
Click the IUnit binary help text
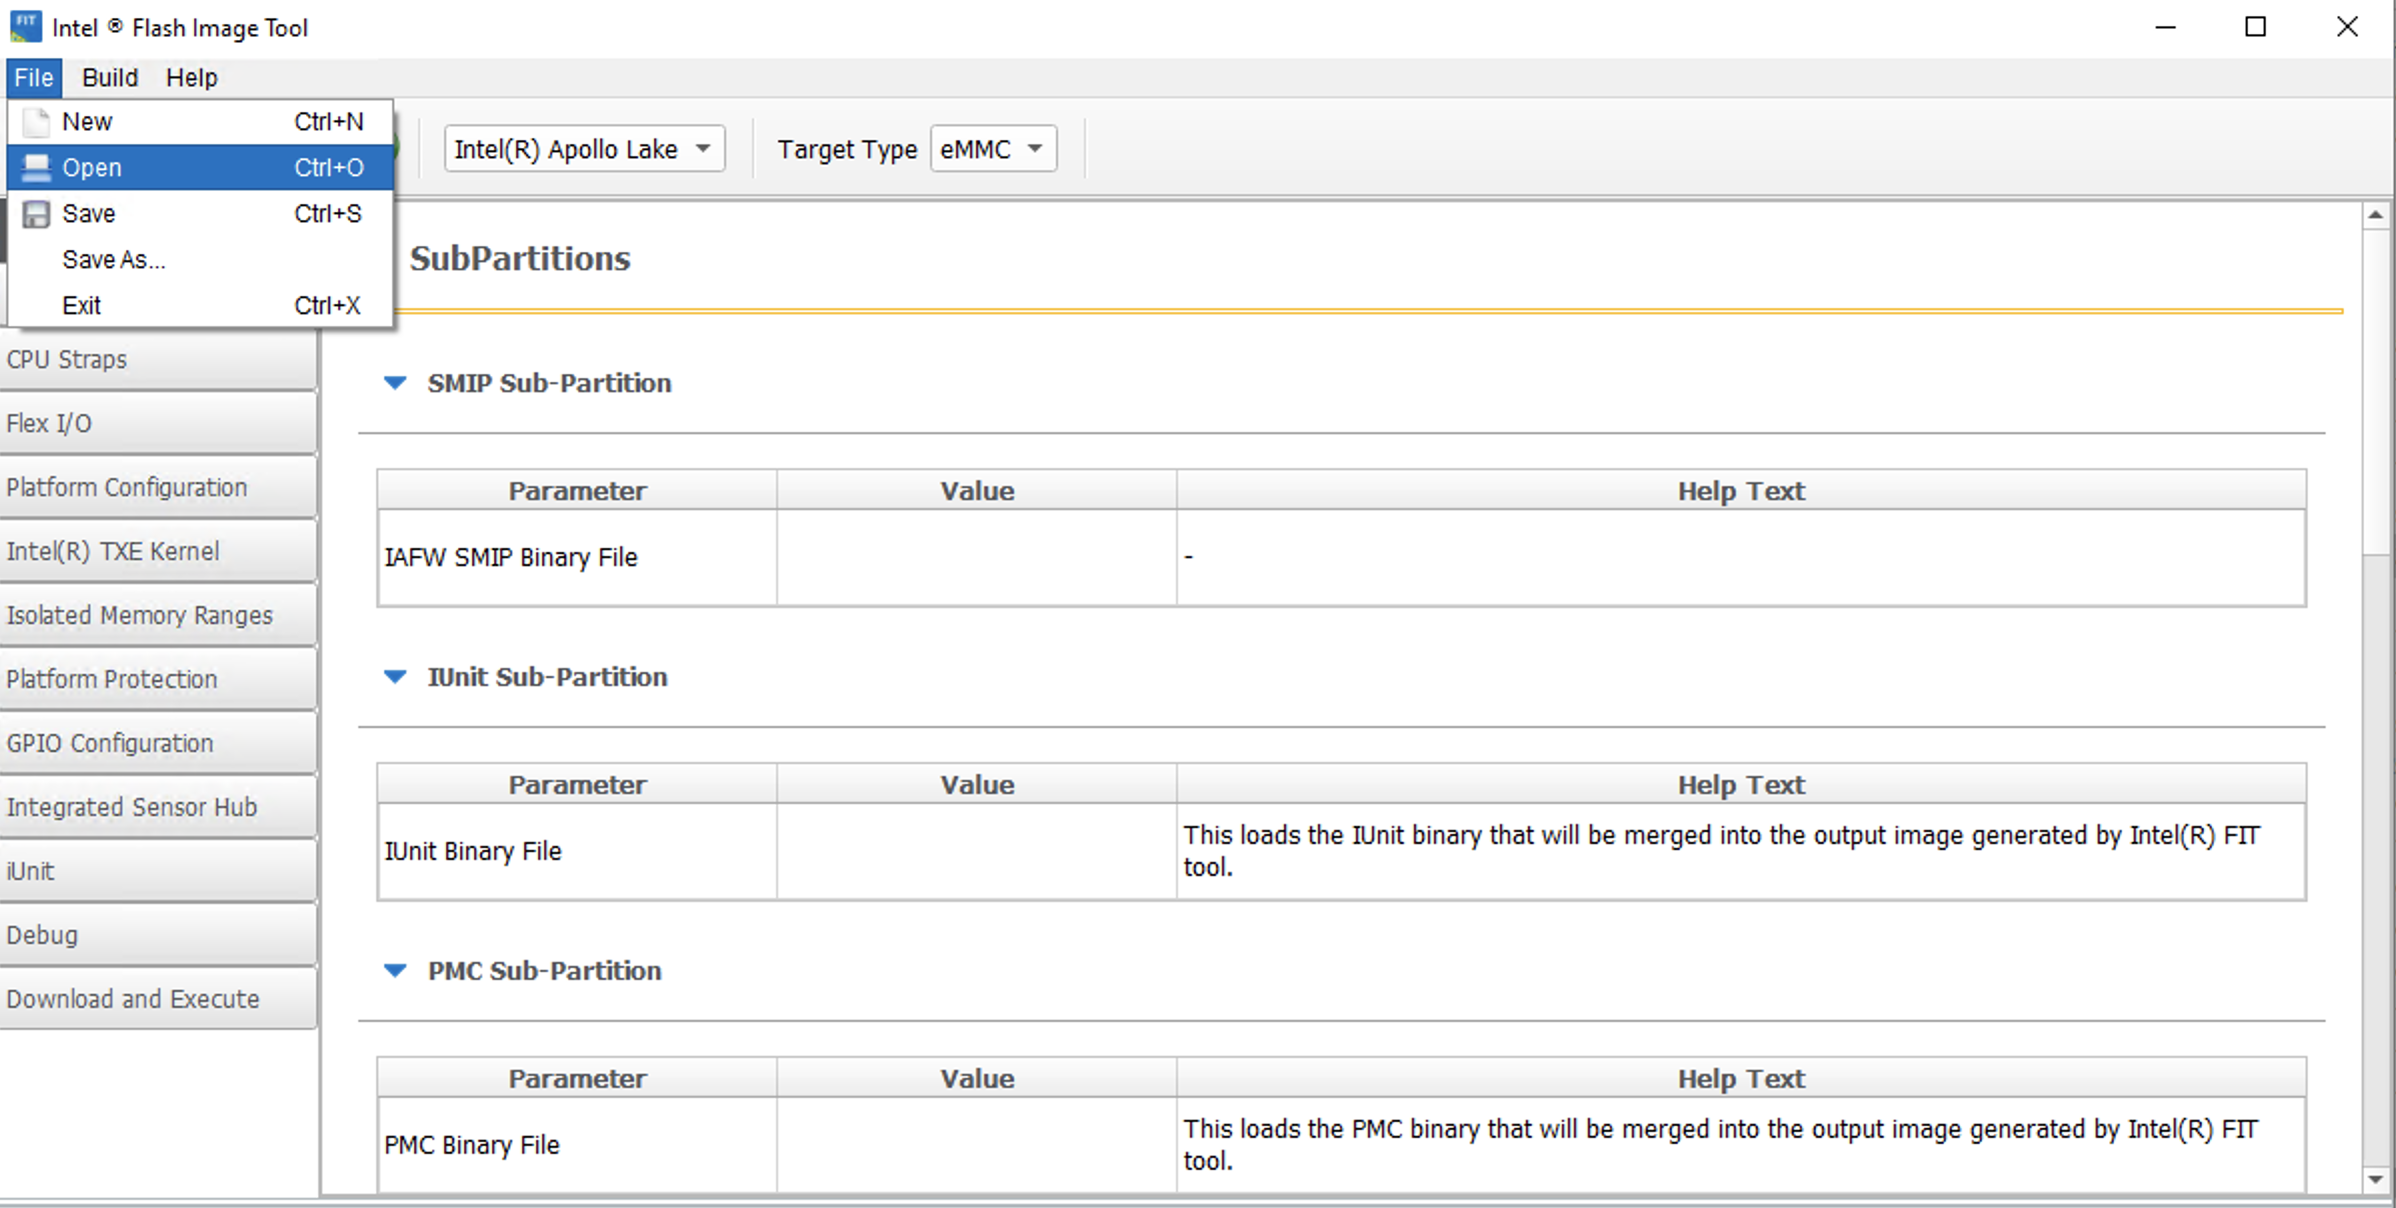1721,851
